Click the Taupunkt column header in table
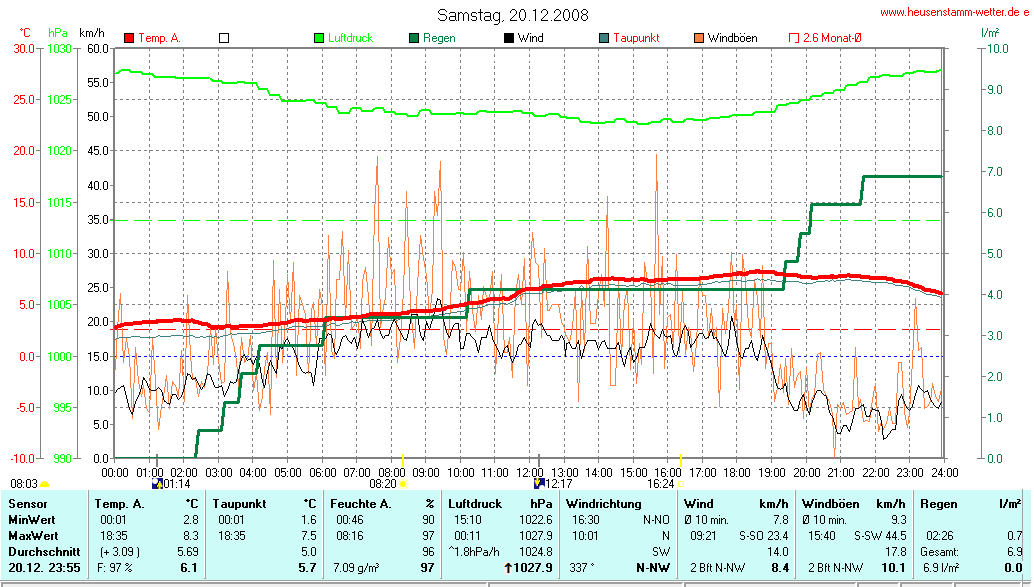The height and width of the screenshot is (587, 1034). (236, 504)
